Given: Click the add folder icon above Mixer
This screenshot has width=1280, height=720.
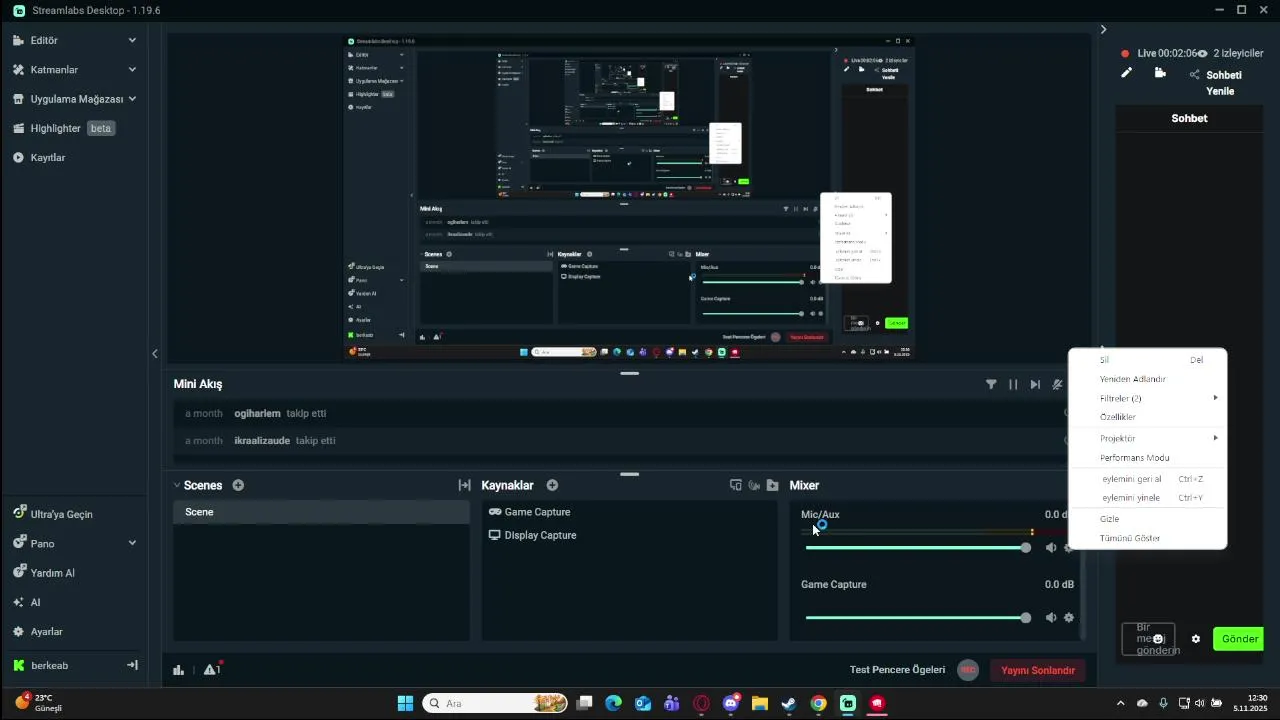Looking at the screenshot, I should pyautogui.click(x=772, y=485).
